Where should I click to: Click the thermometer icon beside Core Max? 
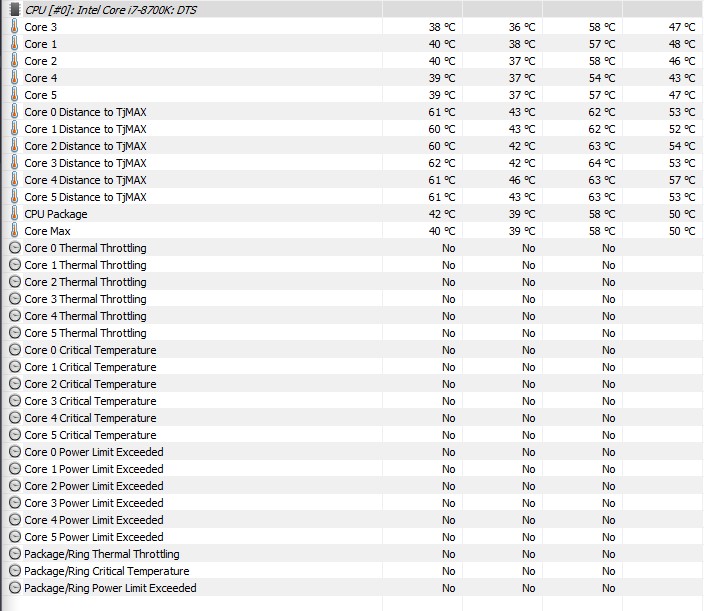click(x=14, y=231)
